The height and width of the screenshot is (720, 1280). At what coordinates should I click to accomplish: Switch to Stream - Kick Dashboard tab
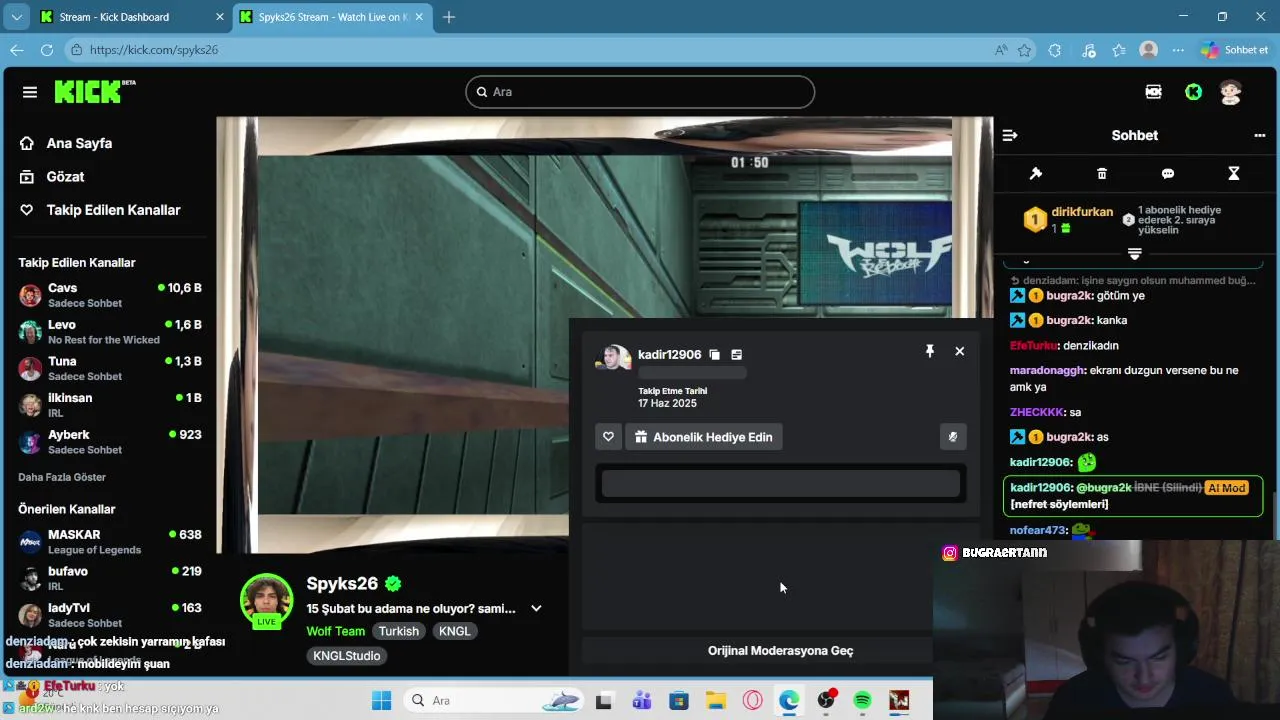coord(131,17)
